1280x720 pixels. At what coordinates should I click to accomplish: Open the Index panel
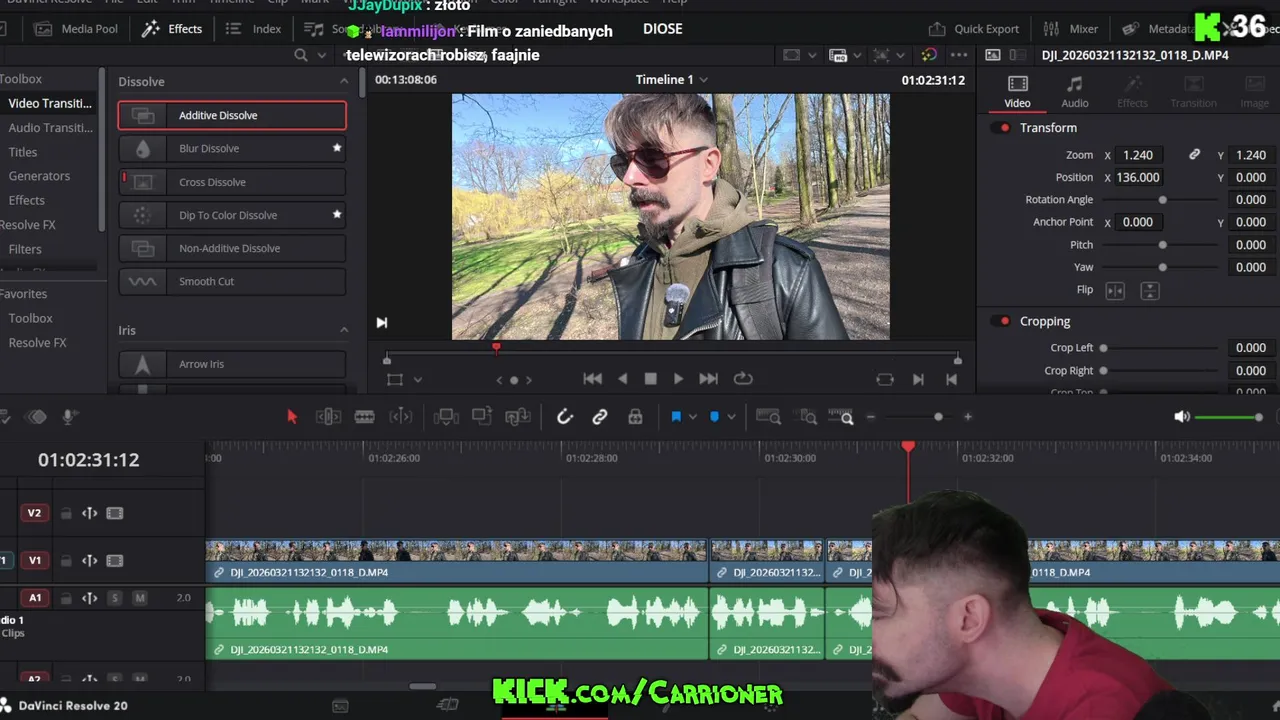tap(254, 29)
